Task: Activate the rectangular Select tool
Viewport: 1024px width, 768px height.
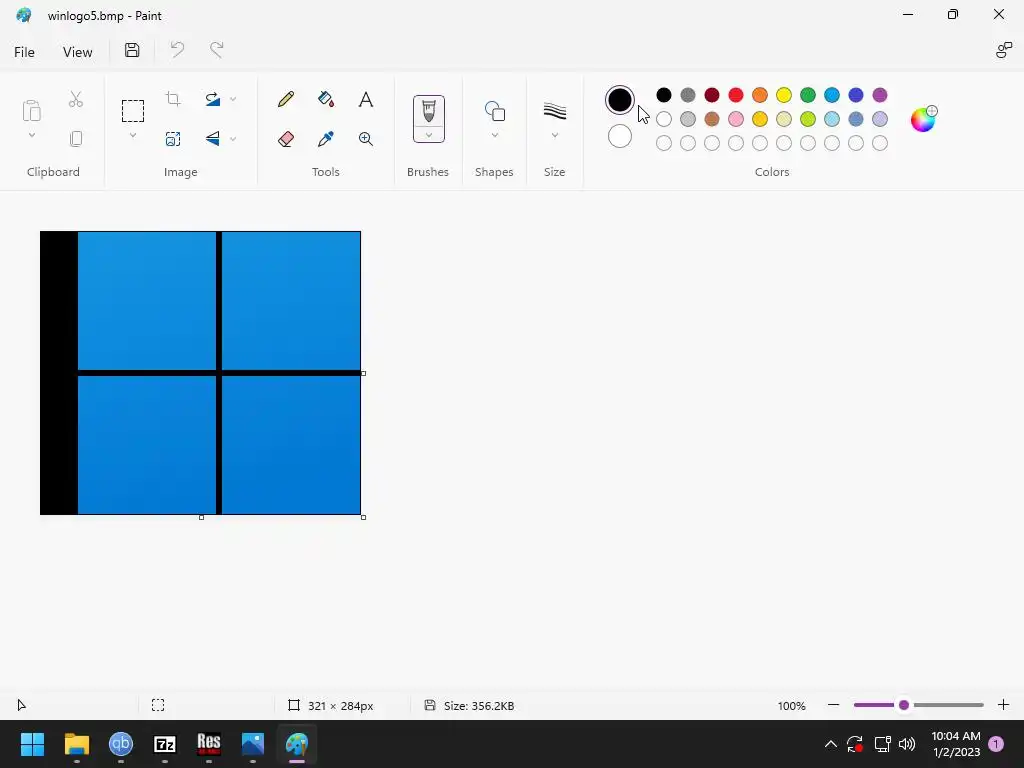Action: pos(133,111)
